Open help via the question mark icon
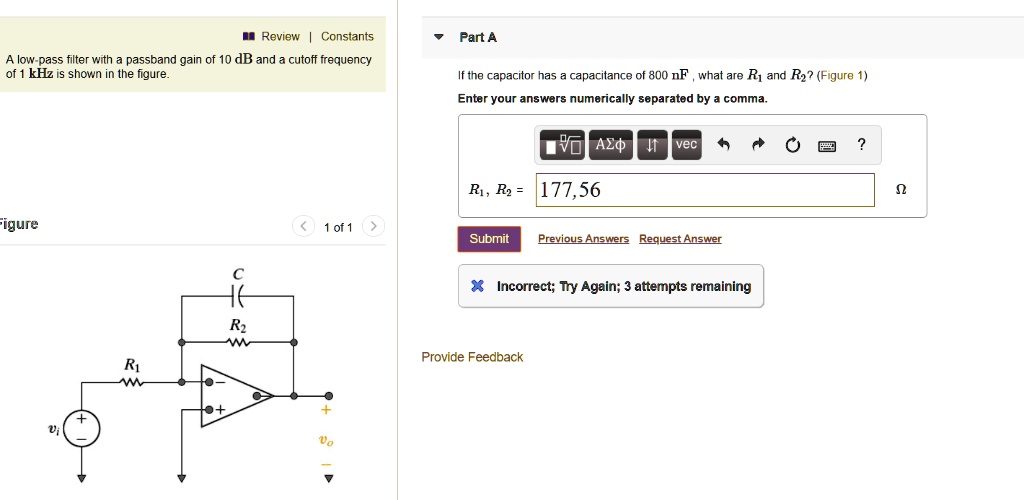The width and height of the screenshot is (1024, 500). [861, 145]
